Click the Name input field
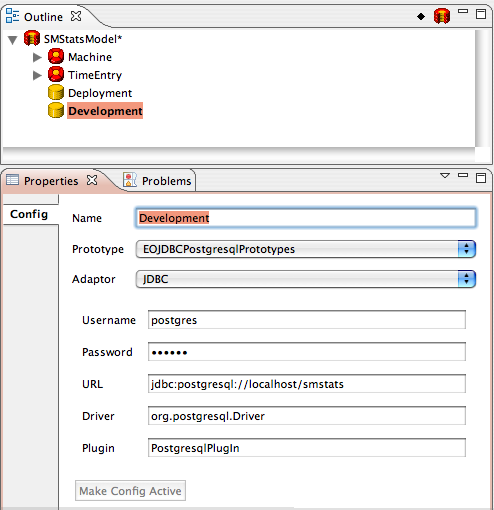 point(306,218)
